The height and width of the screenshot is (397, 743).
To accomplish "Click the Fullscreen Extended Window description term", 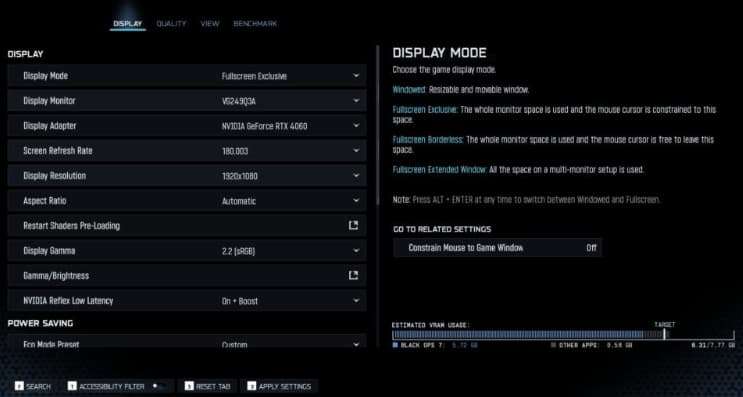I will 440,170.
